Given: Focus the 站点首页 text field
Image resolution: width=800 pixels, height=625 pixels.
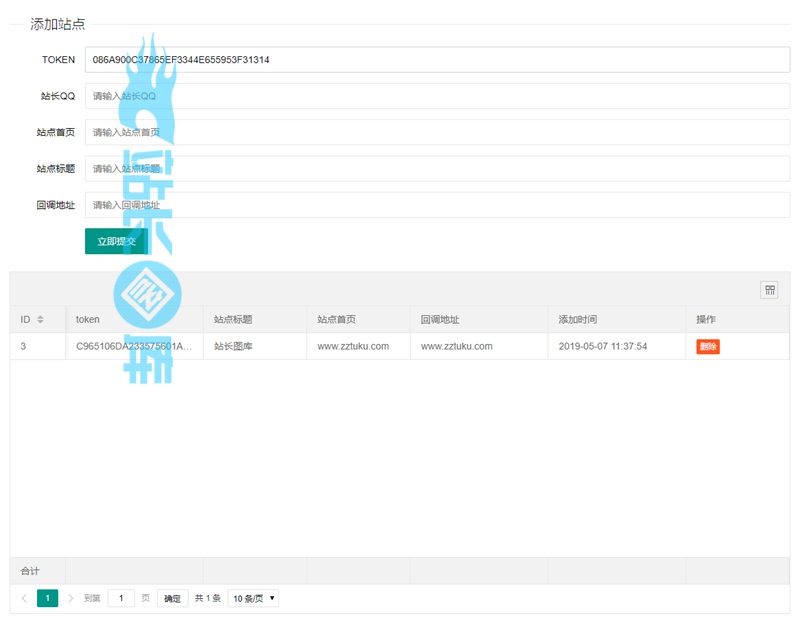Looking at the screenshot, I should (x=437, y=132).
